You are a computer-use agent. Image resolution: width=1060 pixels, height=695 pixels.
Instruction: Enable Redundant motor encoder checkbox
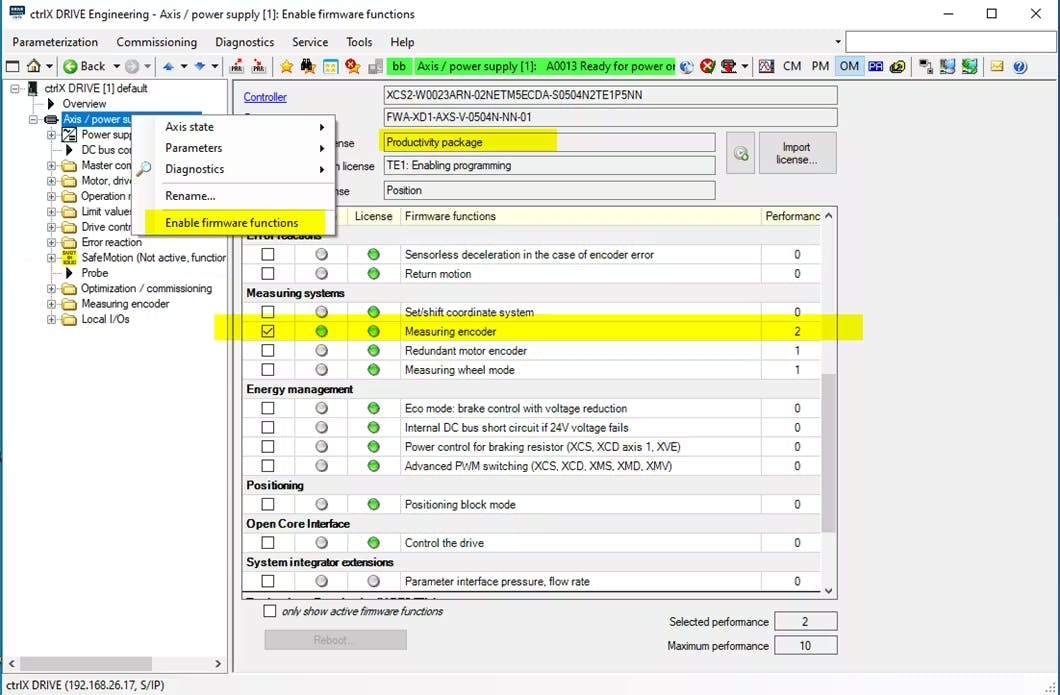pyautogui.click(x=268, y=351)
